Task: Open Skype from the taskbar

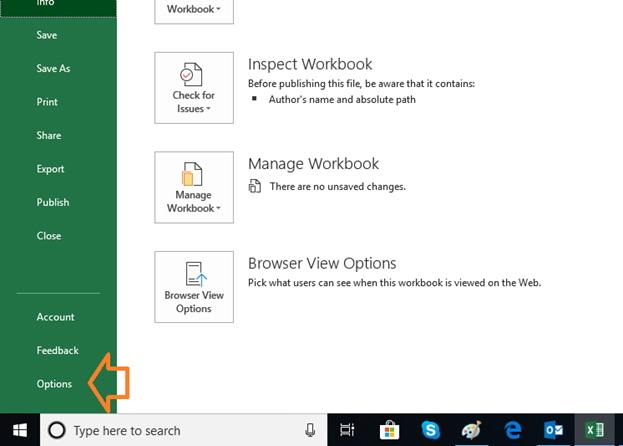Action: [x=428, y=430]
